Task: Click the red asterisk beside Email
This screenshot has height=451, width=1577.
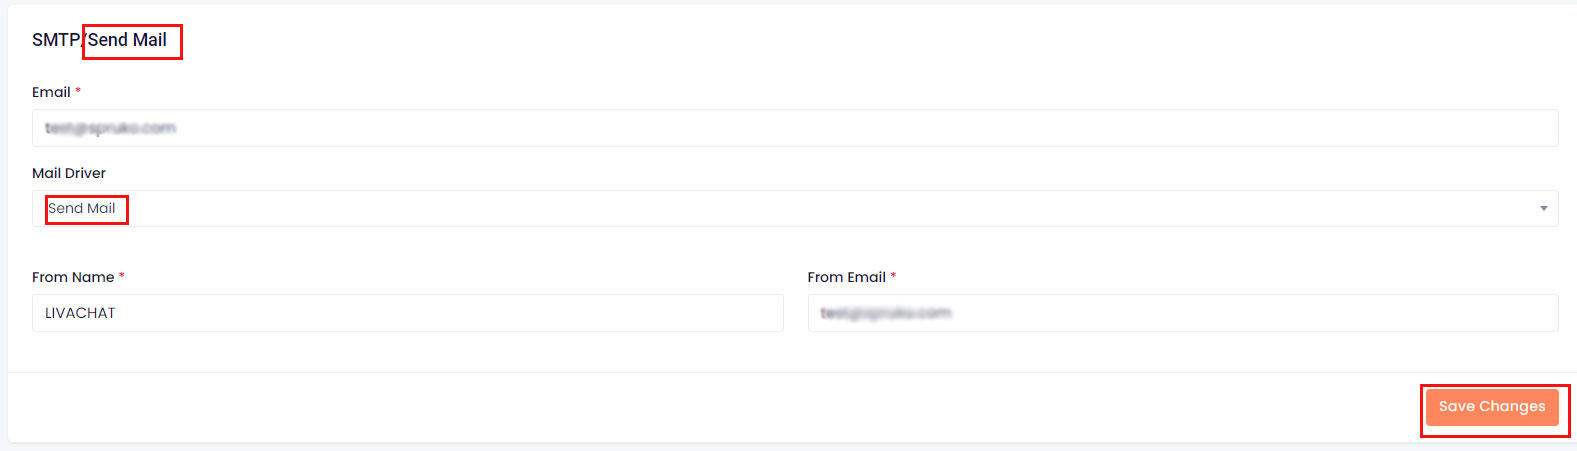Action: (78, 91)
